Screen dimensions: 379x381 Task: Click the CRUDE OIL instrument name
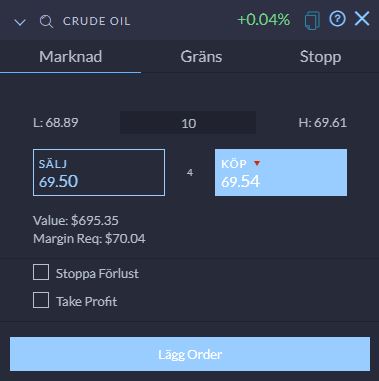(x=97, y=21)
